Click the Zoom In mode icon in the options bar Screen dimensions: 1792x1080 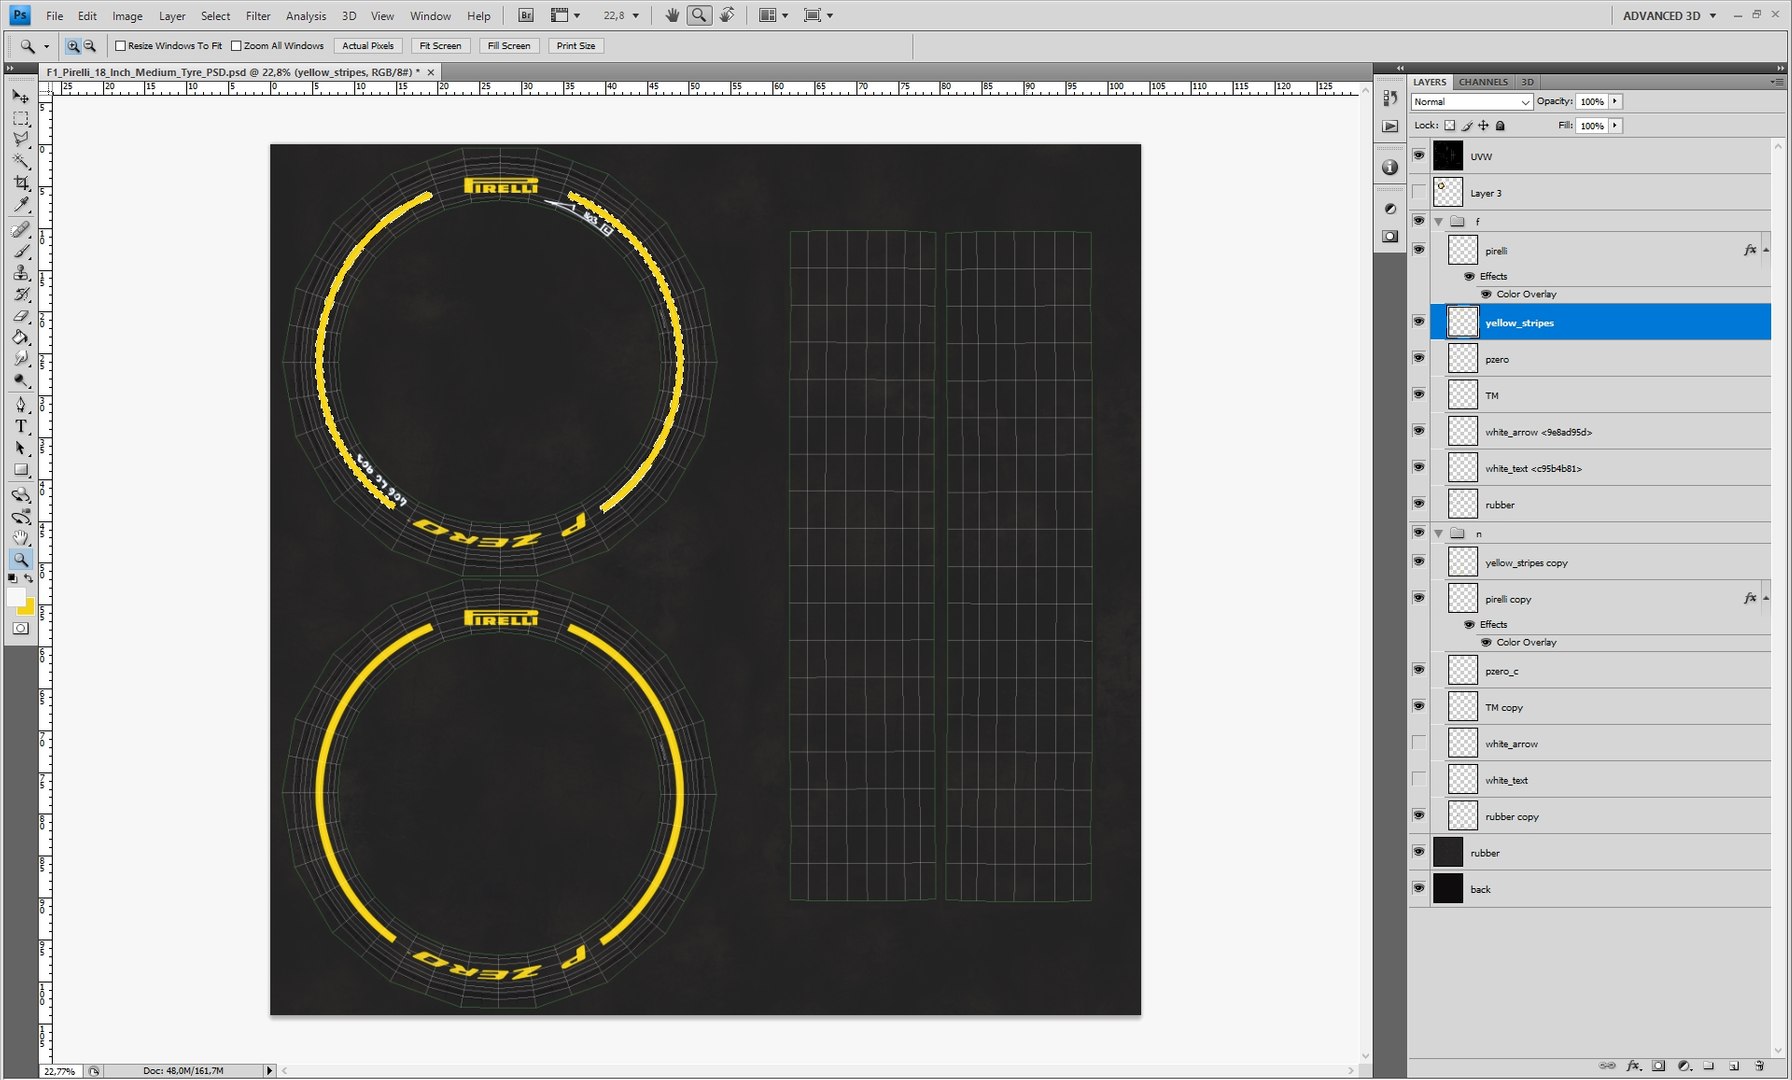tap(73, 46)
